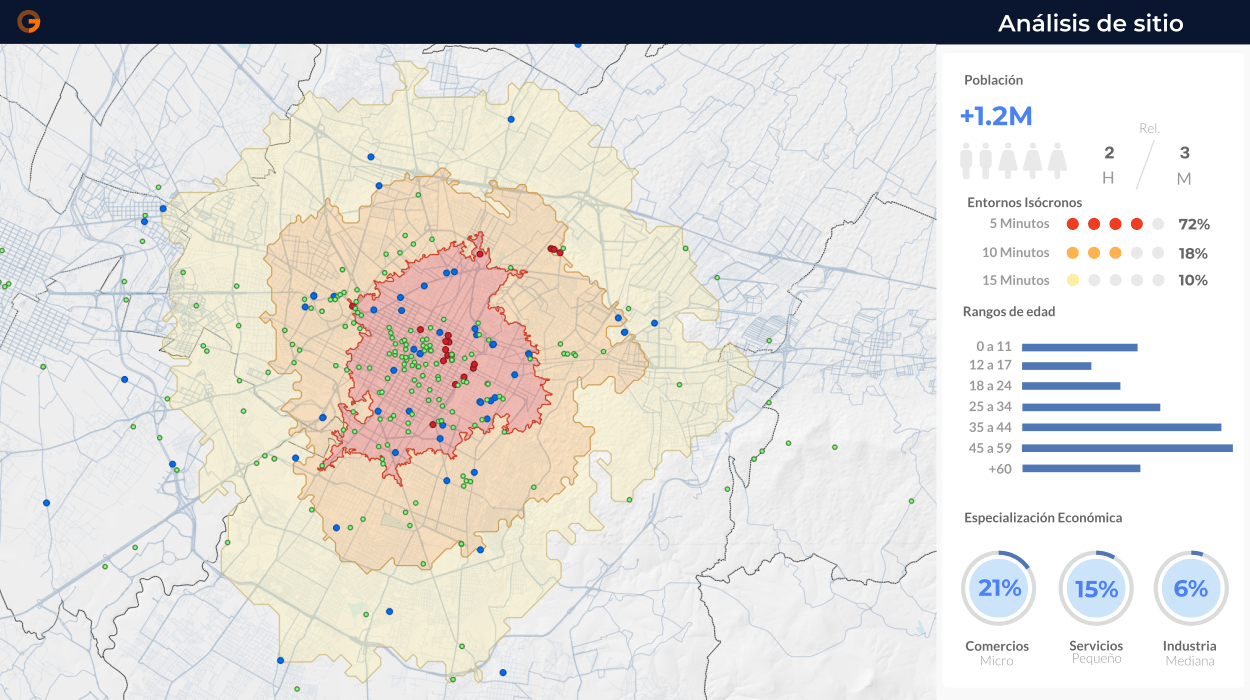Click the bar for age 45 a 59
The width and height of the screenshot is (1250, 700).
tap(1127, 448)
